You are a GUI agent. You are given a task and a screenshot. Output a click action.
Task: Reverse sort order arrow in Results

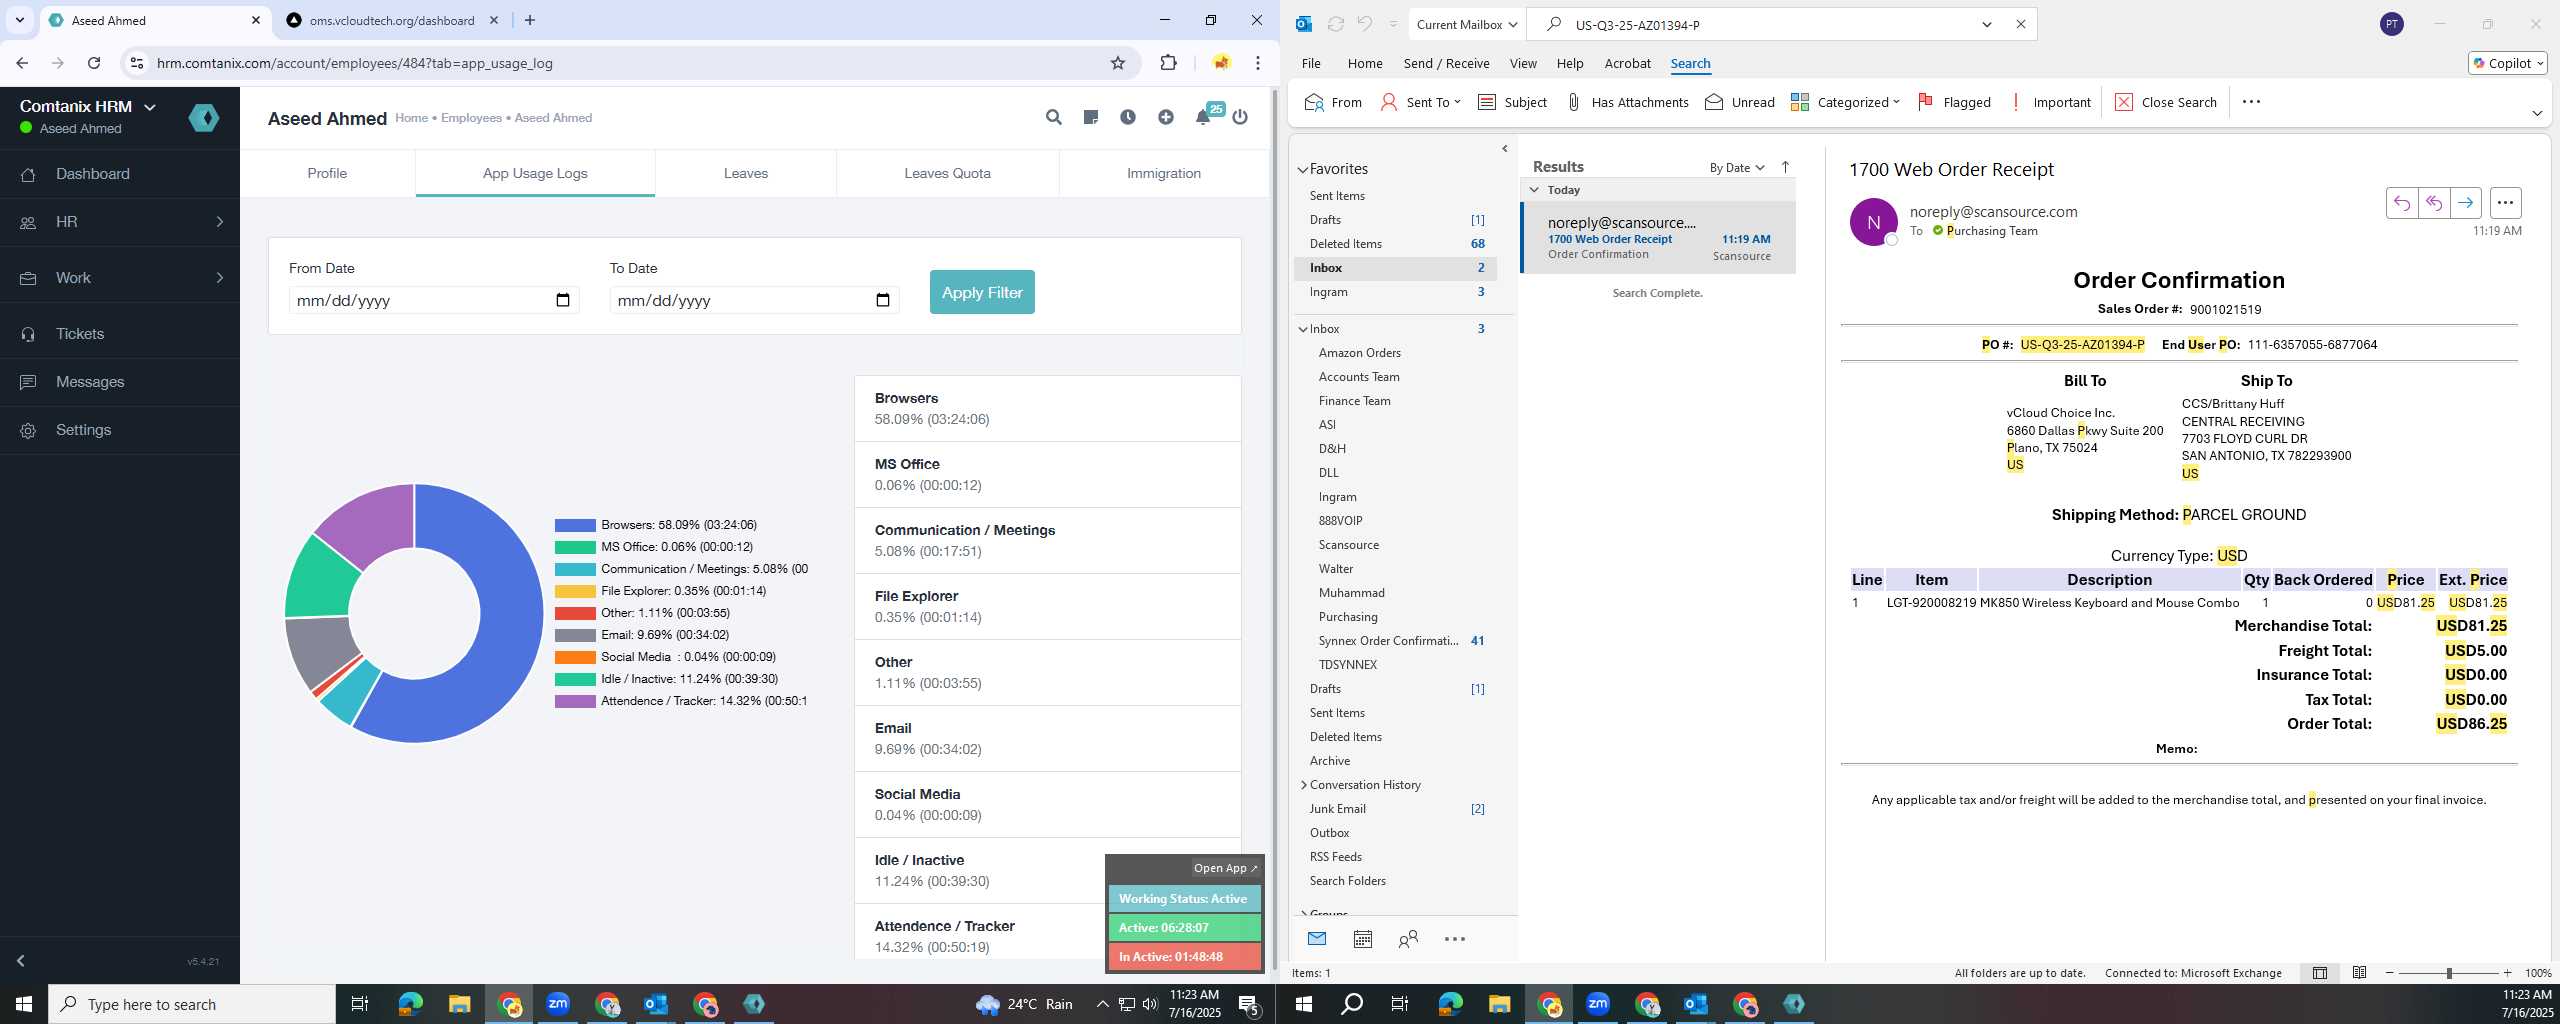(1785, 167)
